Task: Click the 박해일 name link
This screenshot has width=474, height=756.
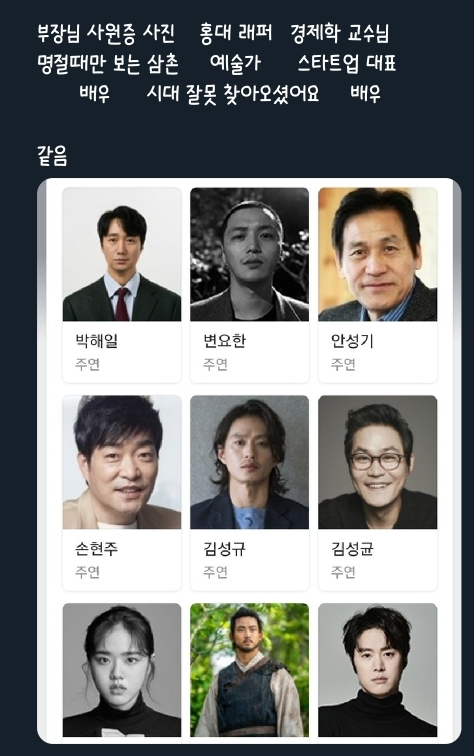Action: point(96,341)
